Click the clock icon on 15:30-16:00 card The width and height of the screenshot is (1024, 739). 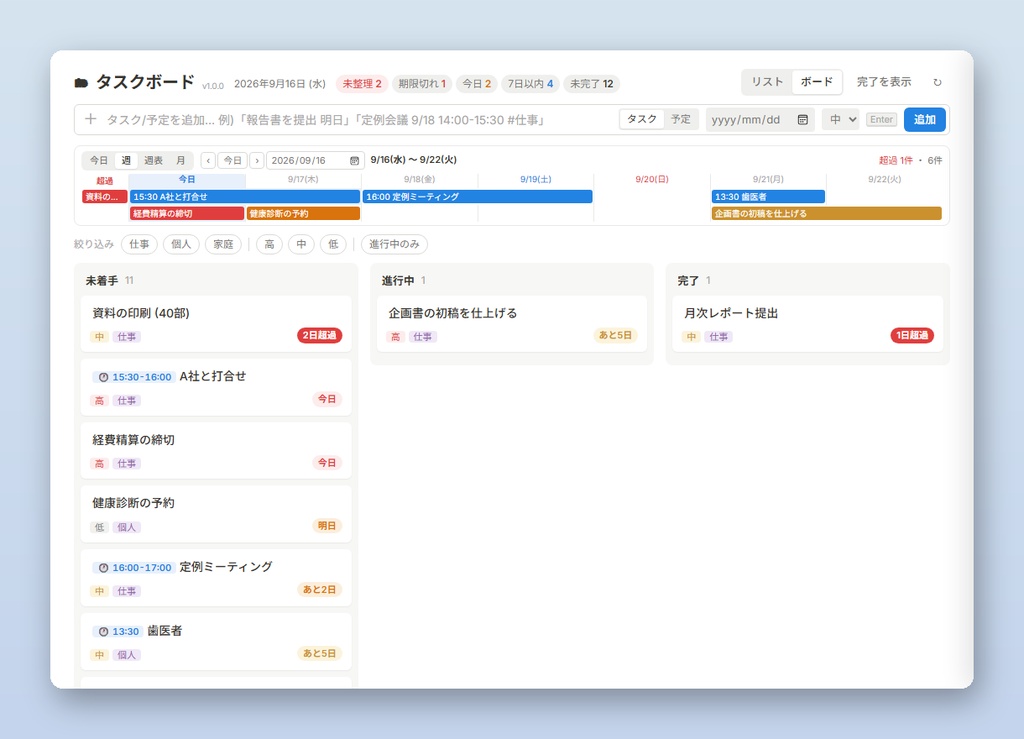click(103, 377)
